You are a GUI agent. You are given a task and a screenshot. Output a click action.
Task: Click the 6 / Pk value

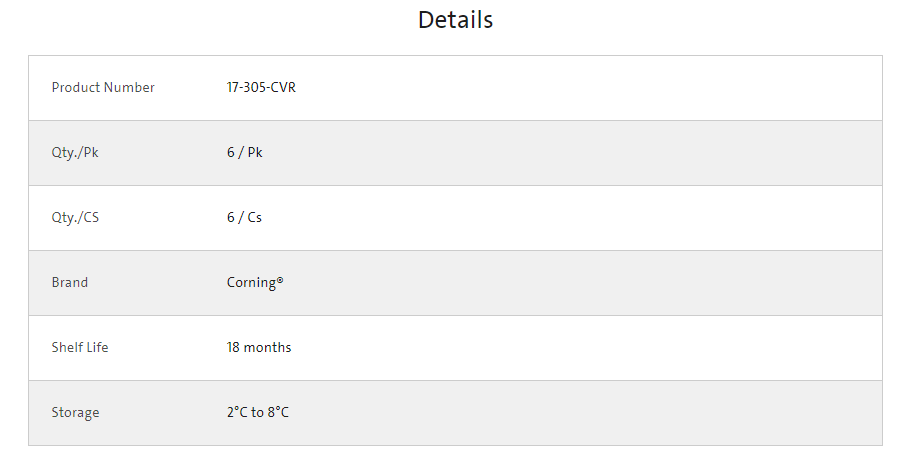(x=245, y=153)
